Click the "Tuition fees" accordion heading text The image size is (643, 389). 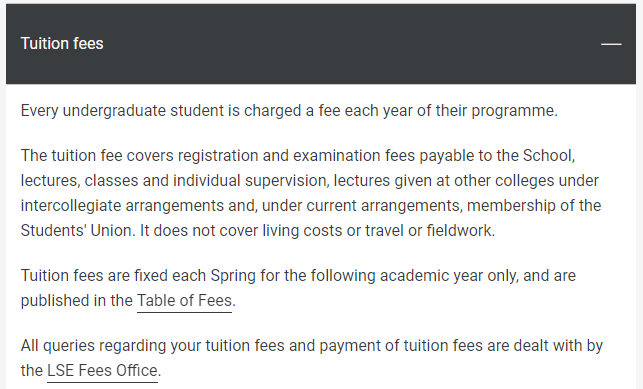(62, 43)
